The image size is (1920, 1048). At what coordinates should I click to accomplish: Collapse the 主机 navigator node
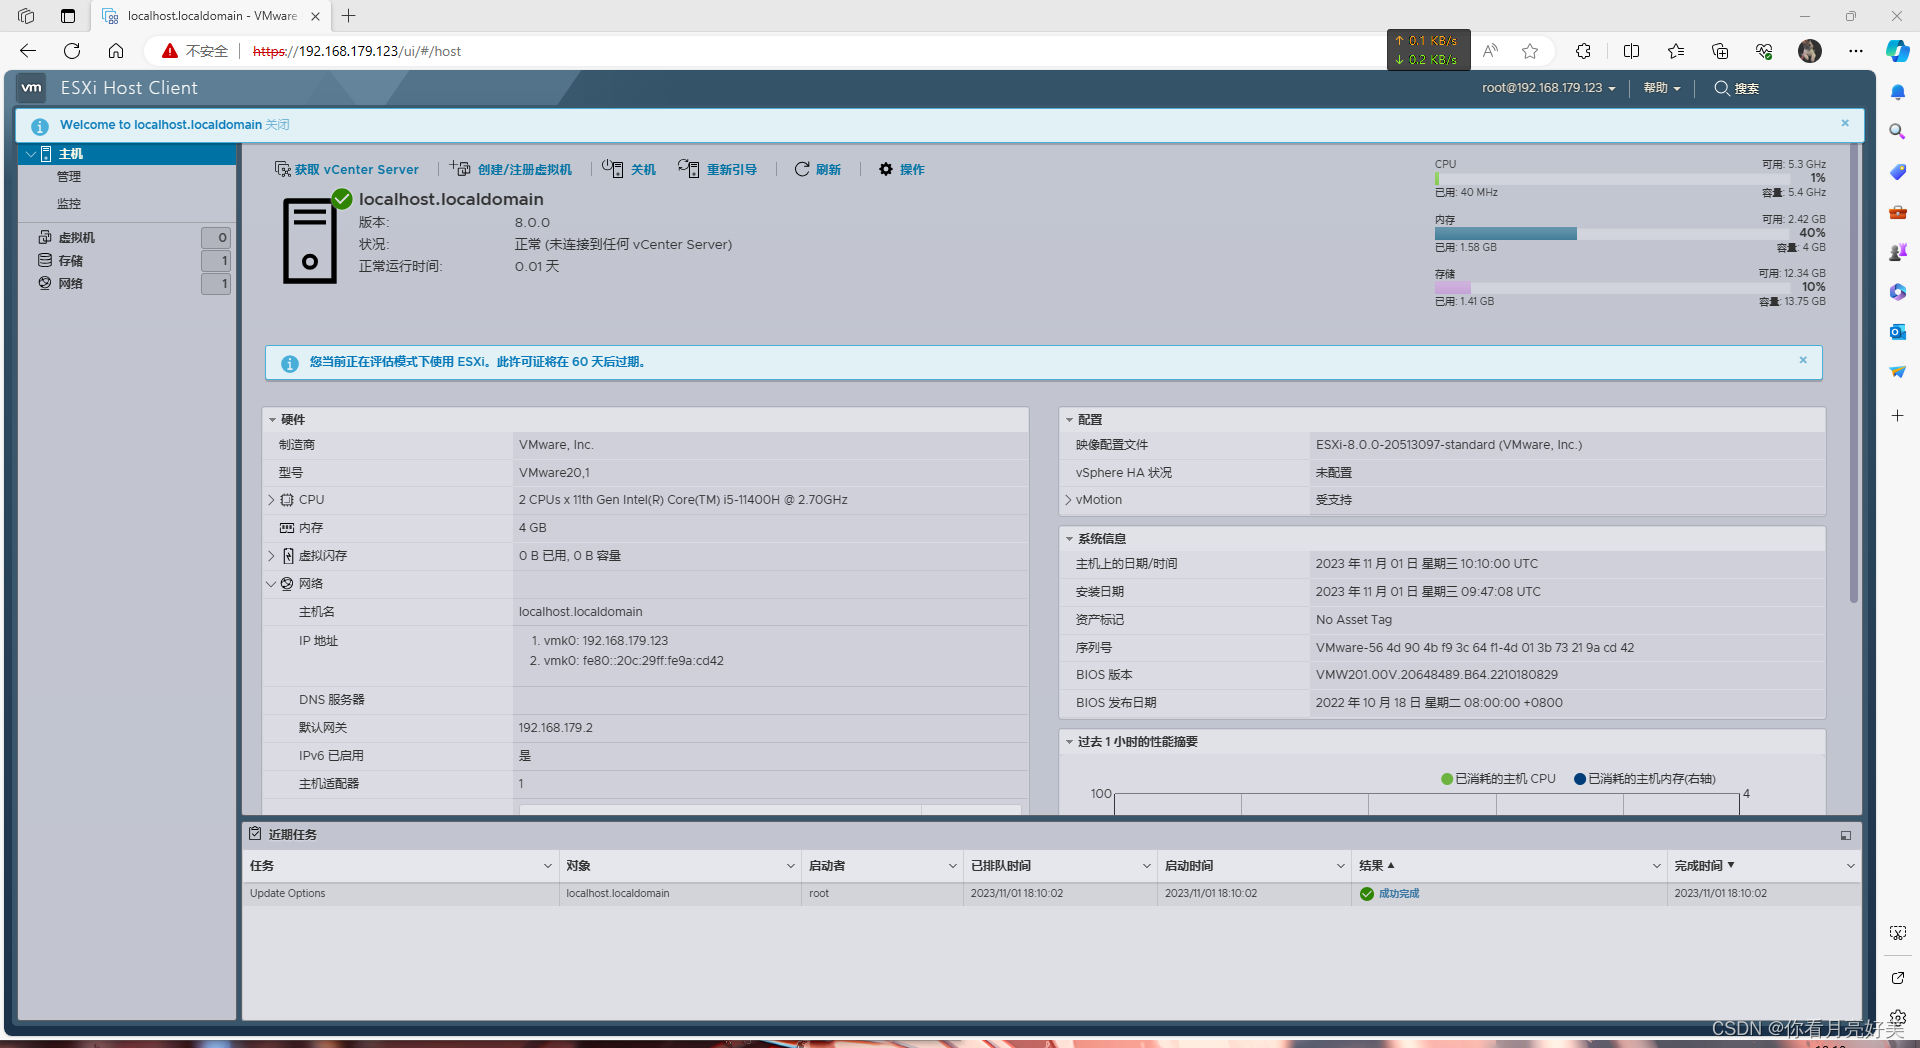coord(31,154)
